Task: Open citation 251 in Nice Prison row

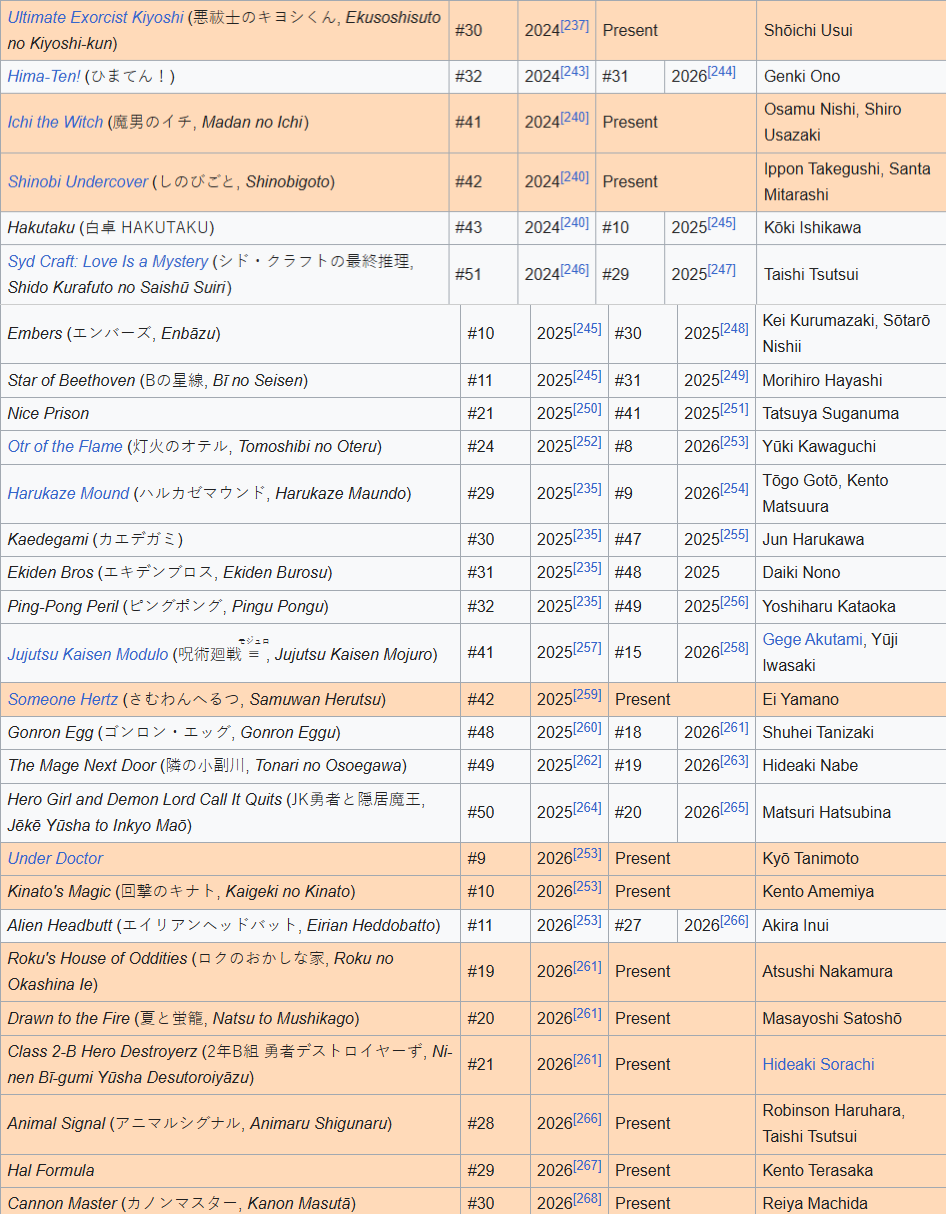Action: tap(734, 408)
